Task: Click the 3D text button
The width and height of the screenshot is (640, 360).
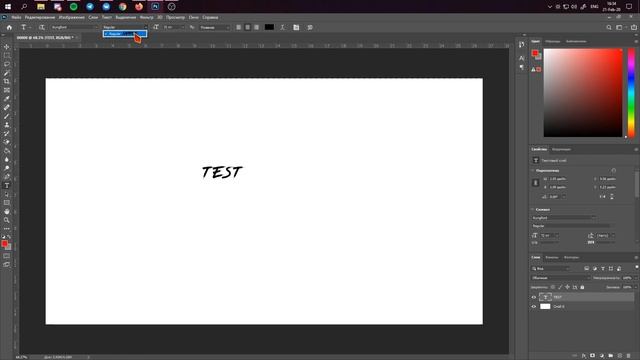Action: click(x=310, y=27)
